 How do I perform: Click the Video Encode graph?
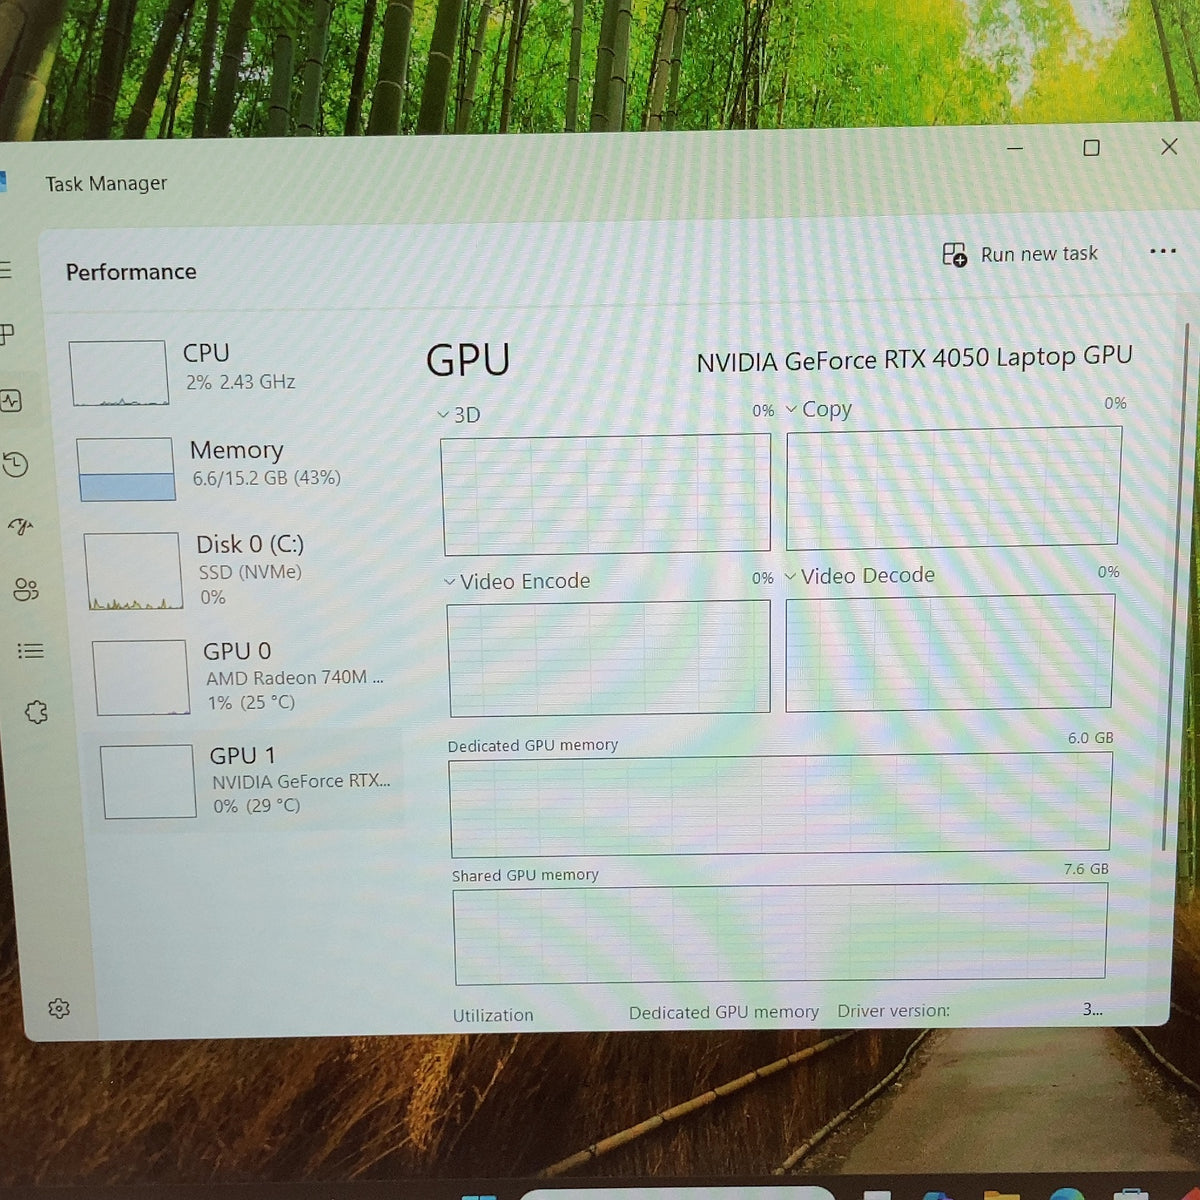click(x=609, y=658)
